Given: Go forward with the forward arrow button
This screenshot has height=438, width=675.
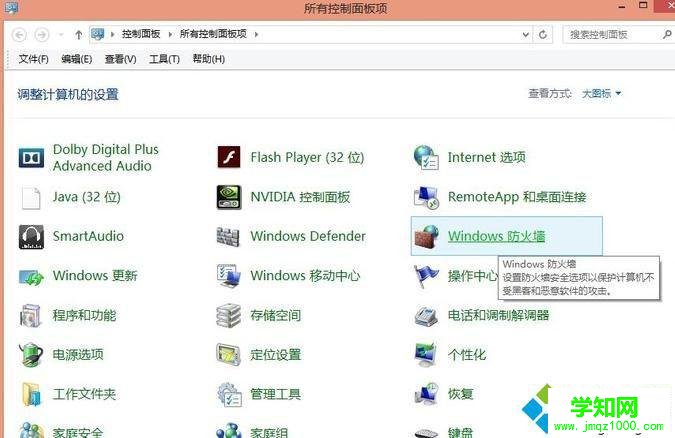Looking at the screenshot, I should coord(42,34).
